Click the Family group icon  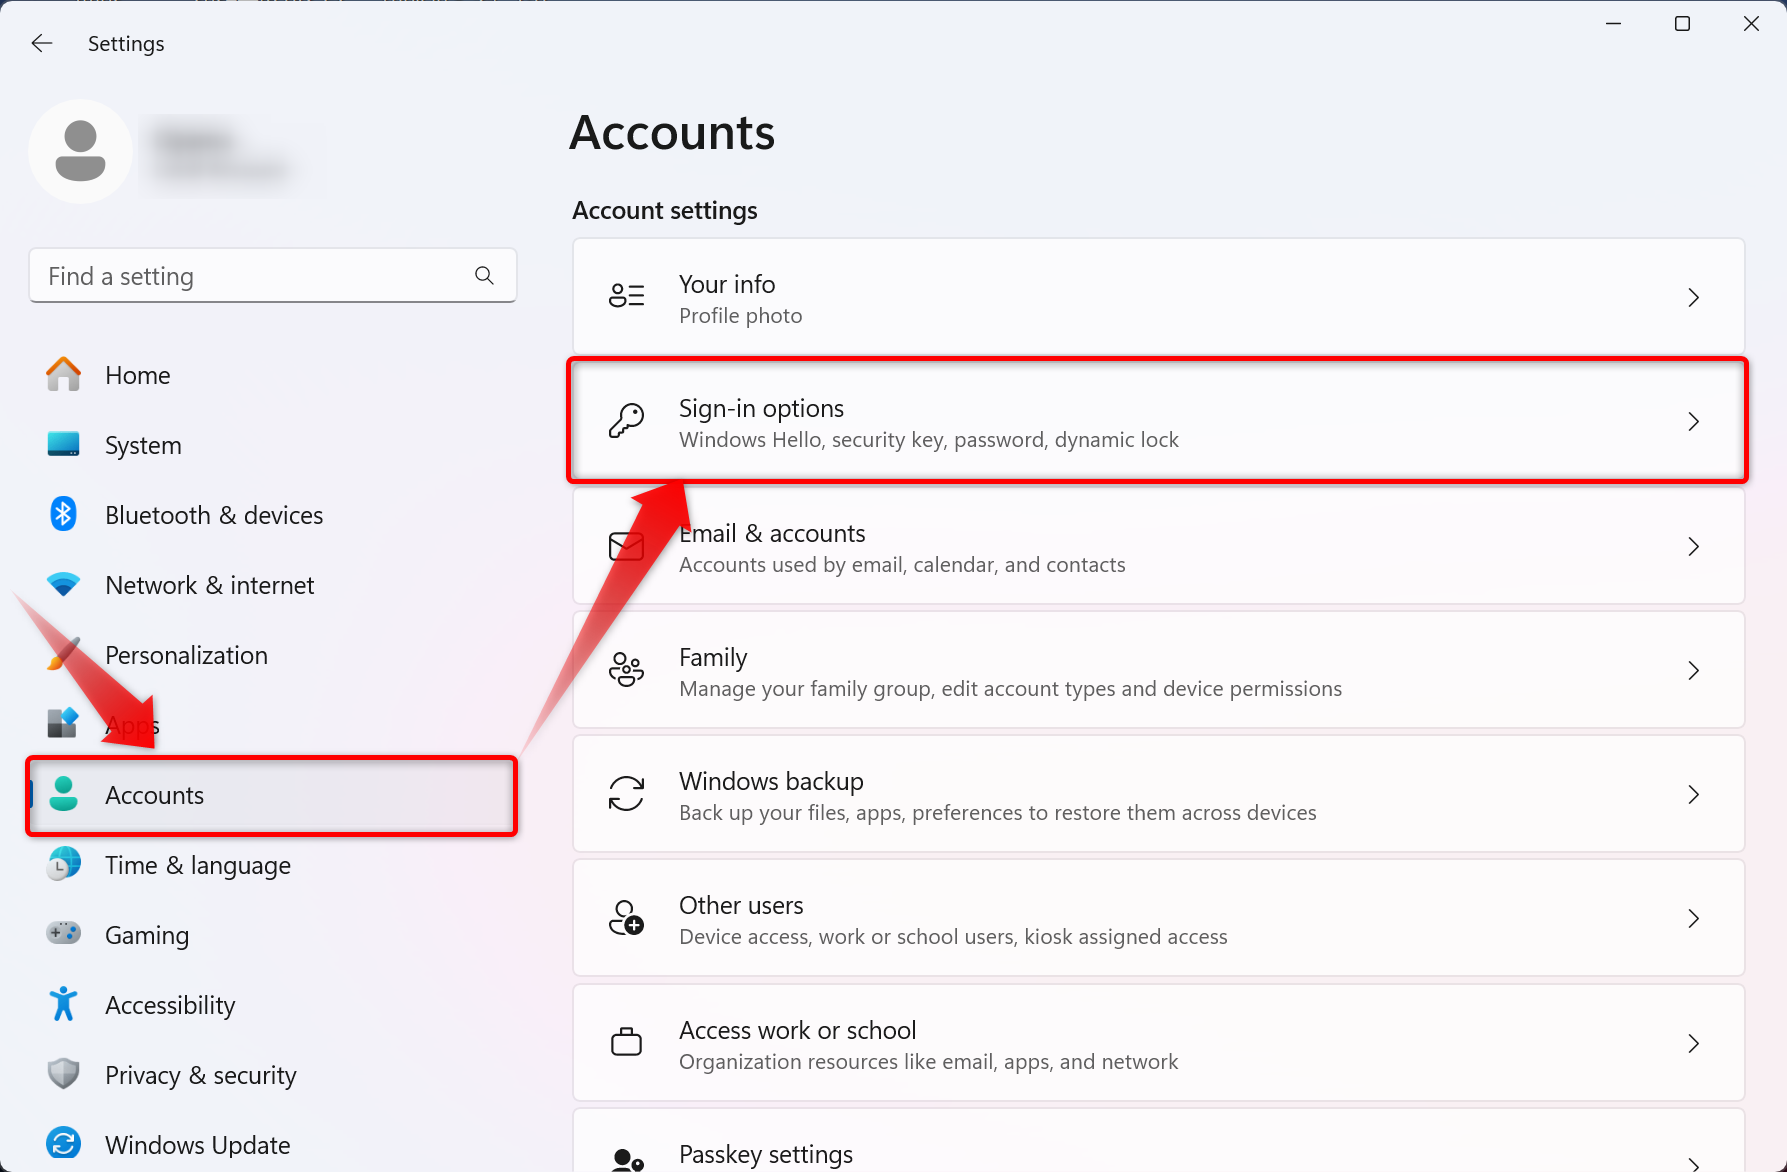627,670
